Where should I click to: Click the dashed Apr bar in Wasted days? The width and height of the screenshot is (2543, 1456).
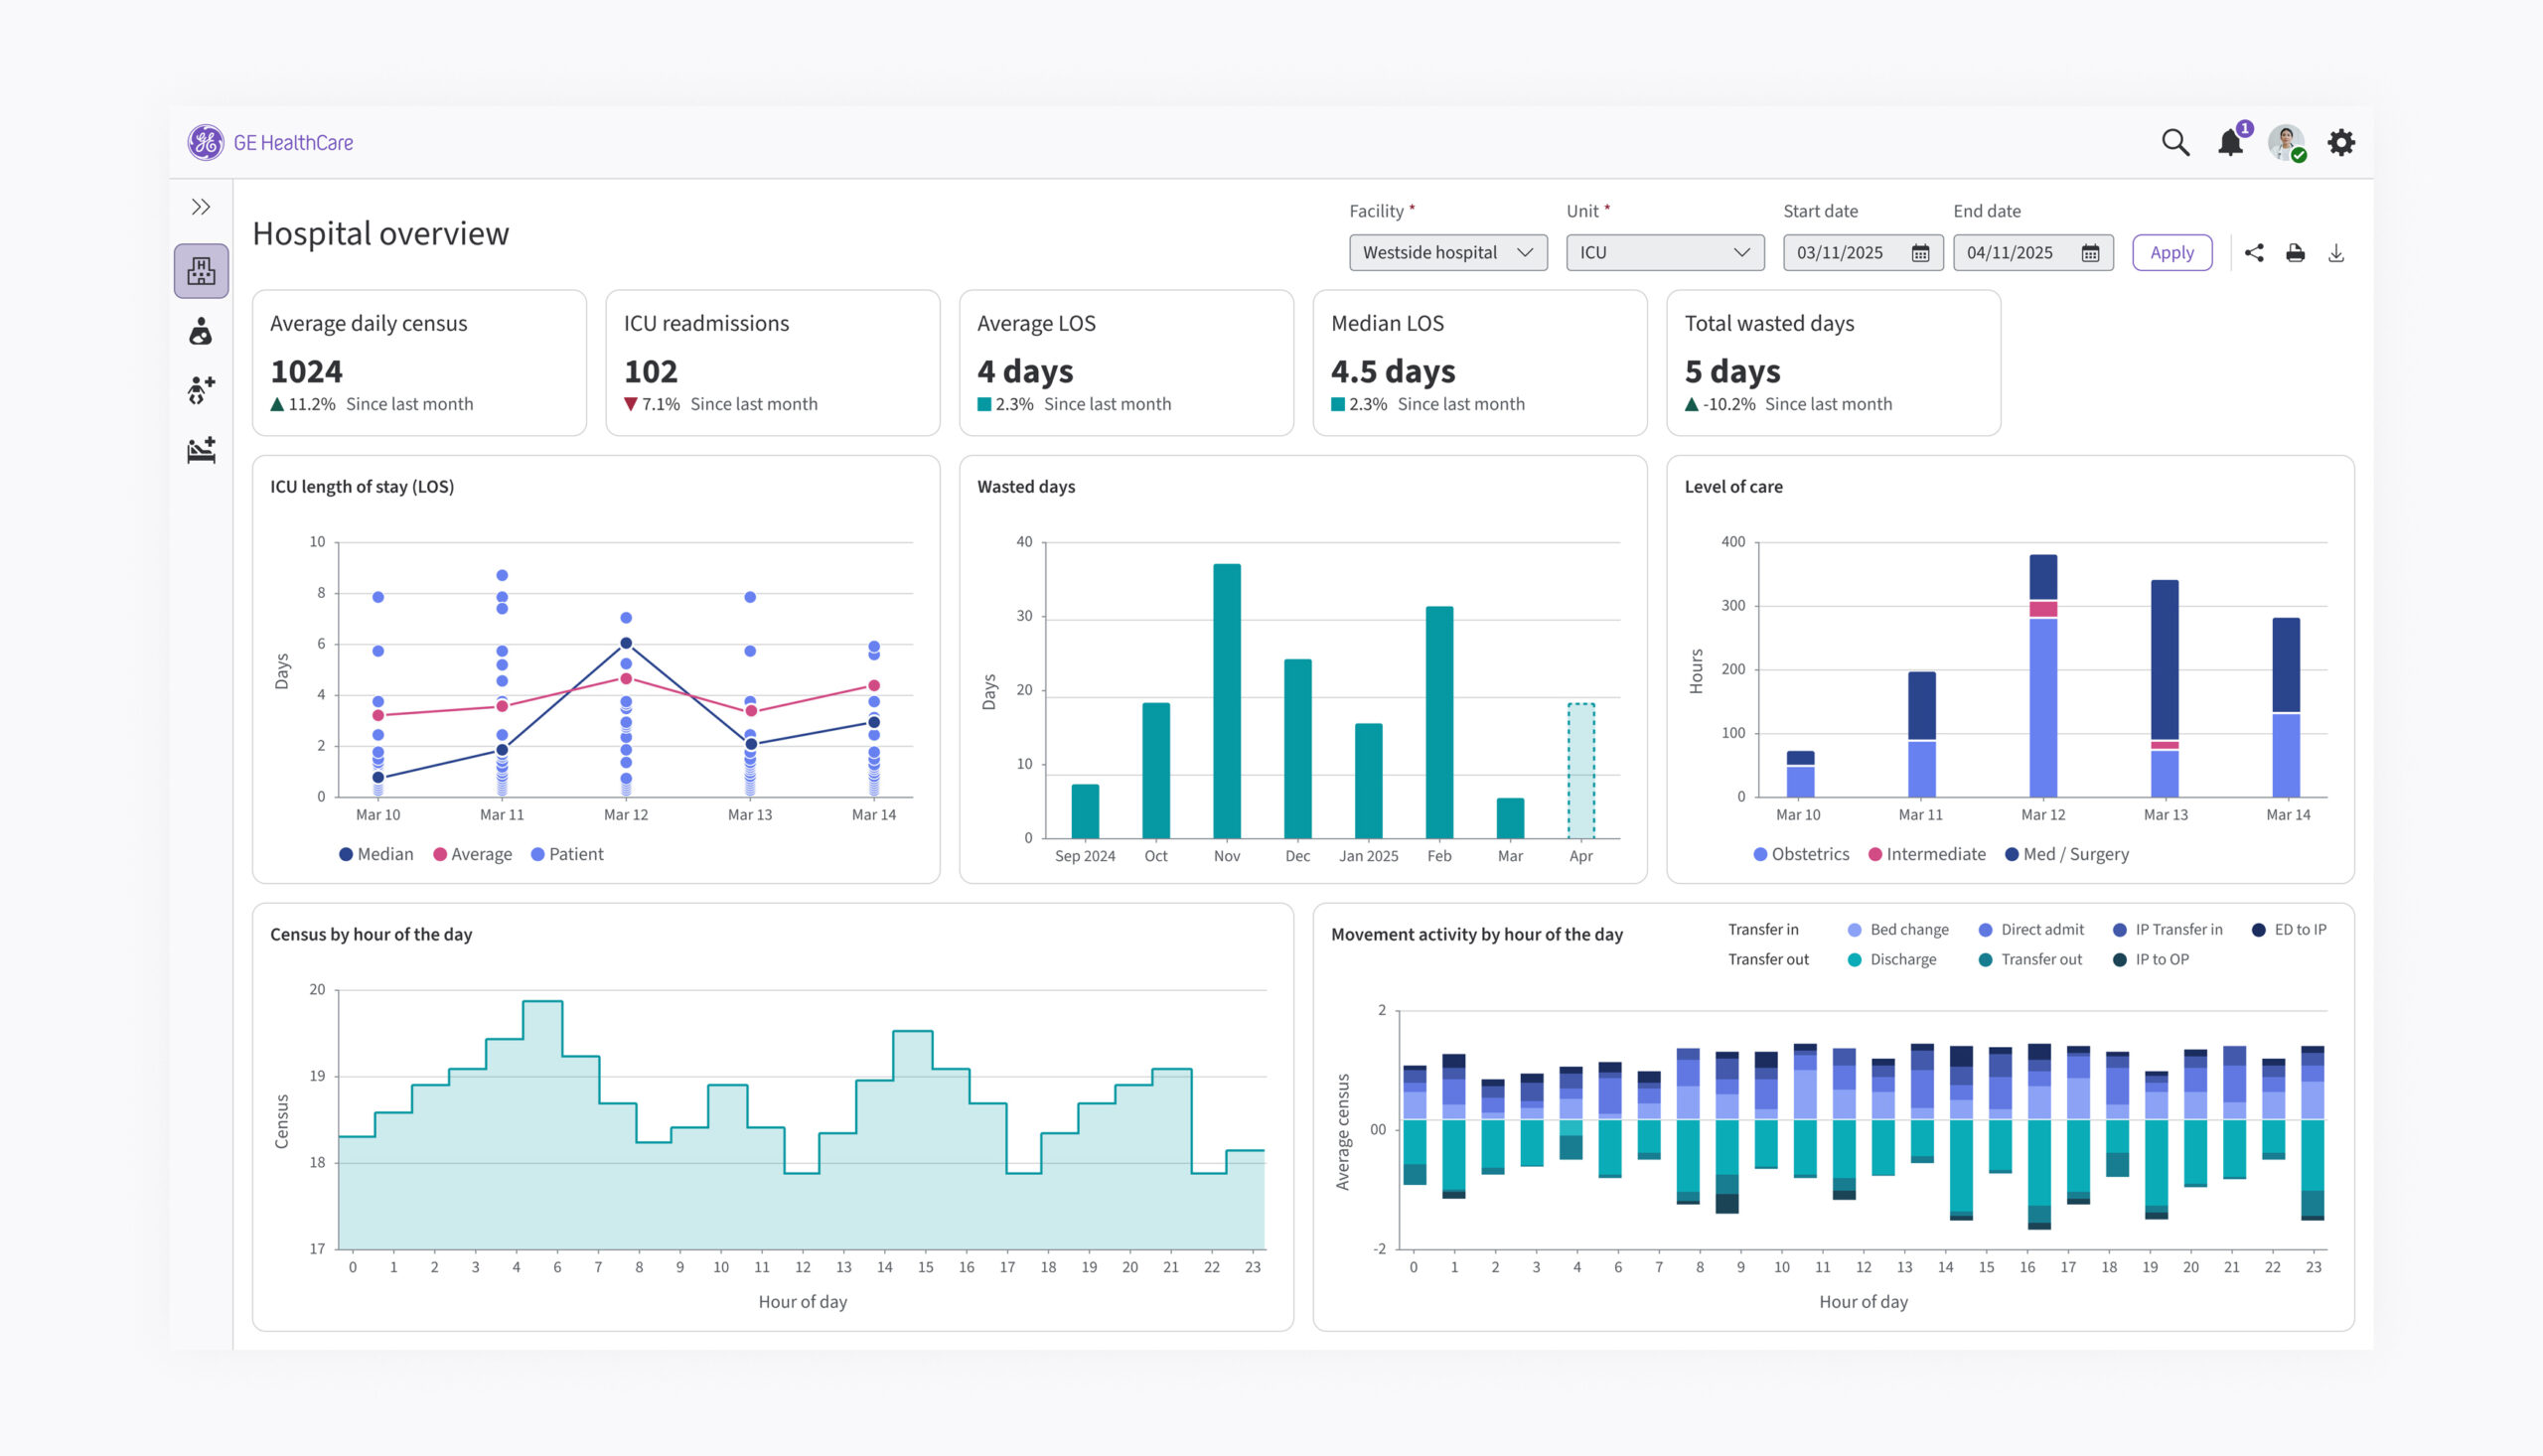1581,771
